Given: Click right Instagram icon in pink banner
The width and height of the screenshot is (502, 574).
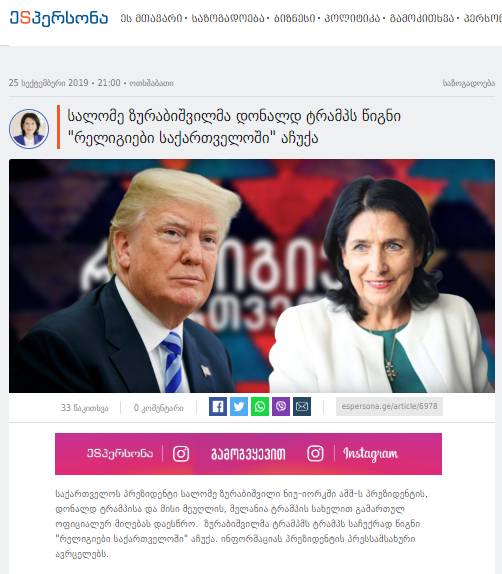Looking at the screenshot, I should tap(315, 454).
